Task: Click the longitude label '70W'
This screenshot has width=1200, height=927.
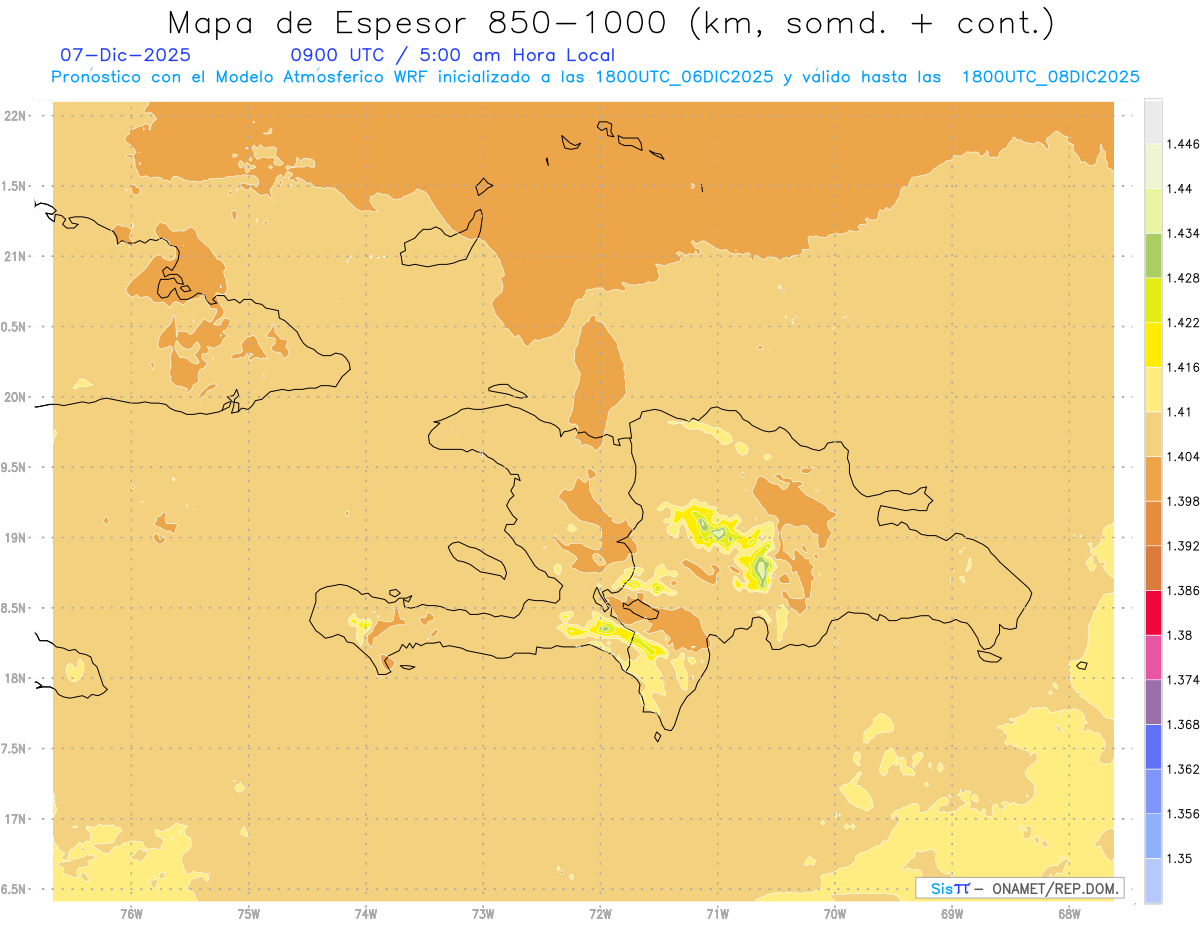Action: pyautogui.click(x=835, y=914)
